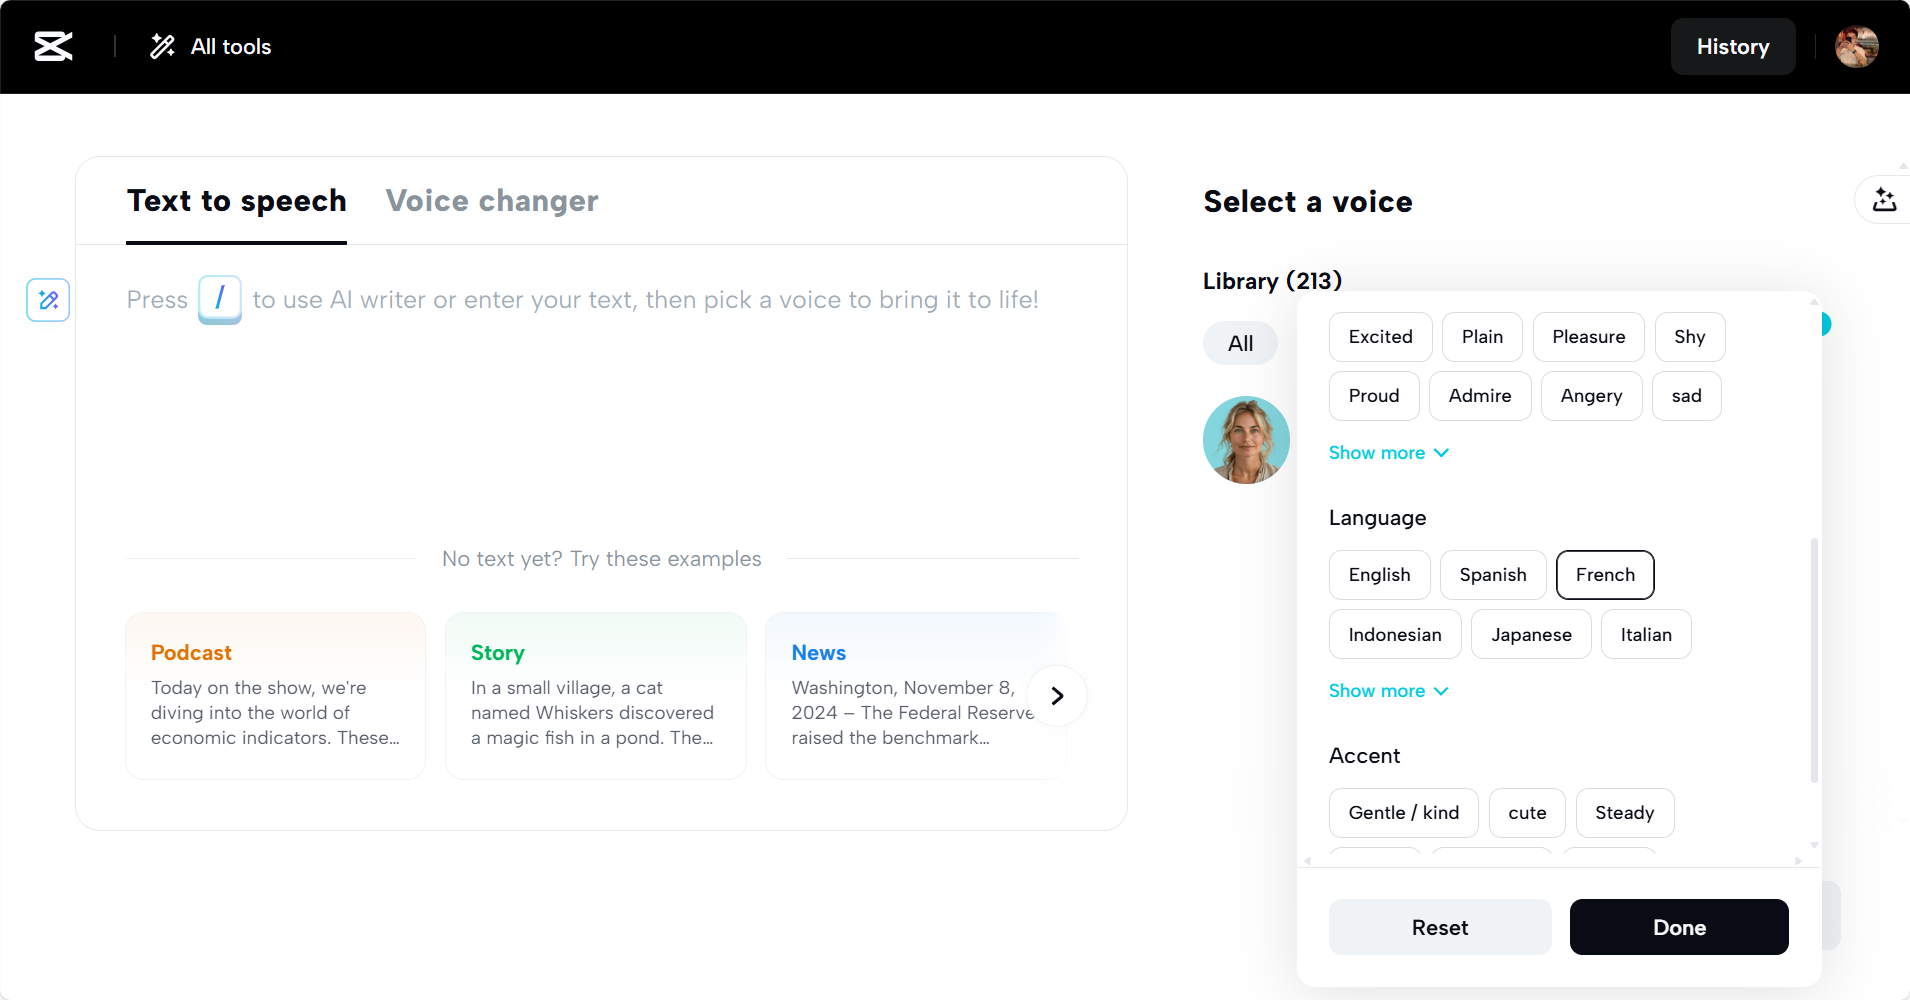Toggle the Excited emotion filter

point(1380,337)
